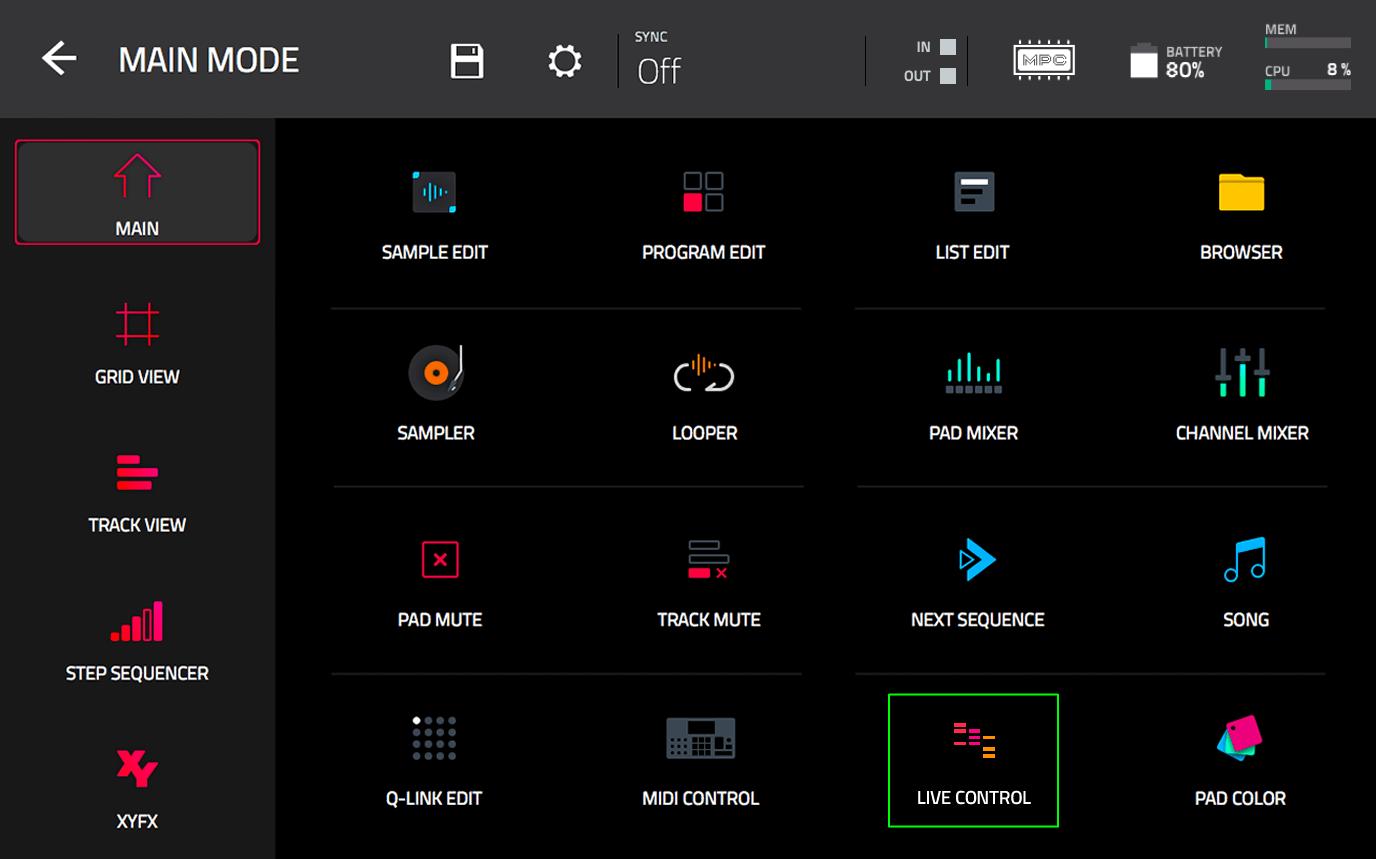Open Sample Edit waveform icon
Image resolution: width=1376 pixels, height=859 pixels.
[435, 191]
